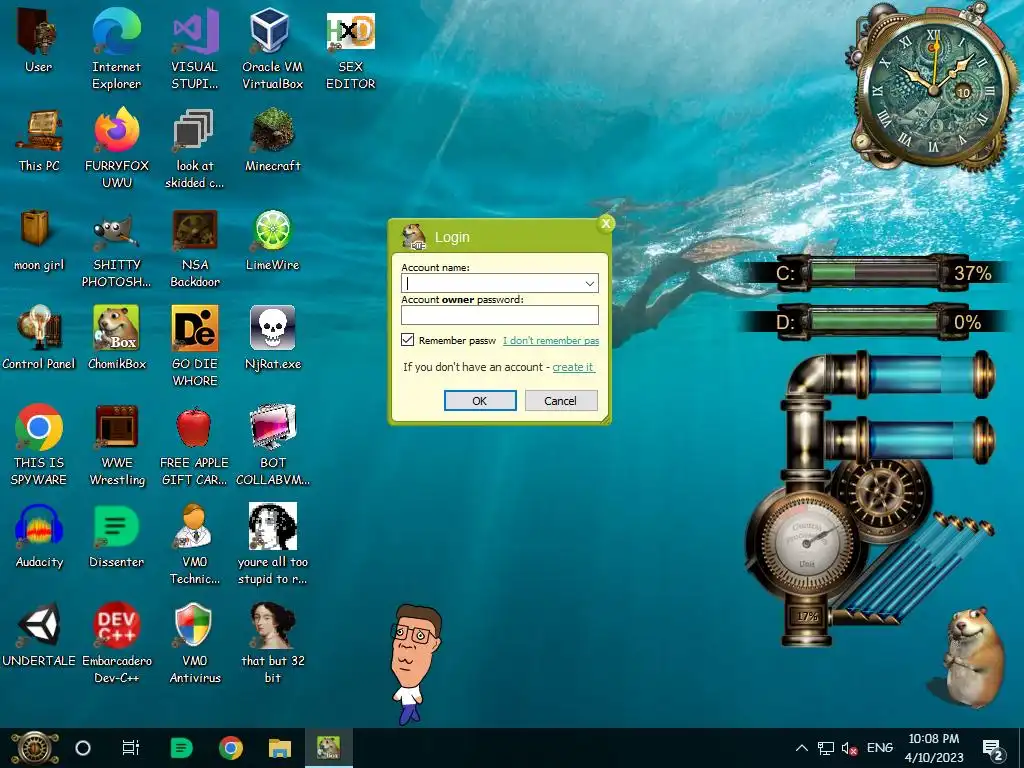Click the C: drive usage bar
Image resolution: width=1024 pixels, height=768 pixels.
[x=872, y=272]
